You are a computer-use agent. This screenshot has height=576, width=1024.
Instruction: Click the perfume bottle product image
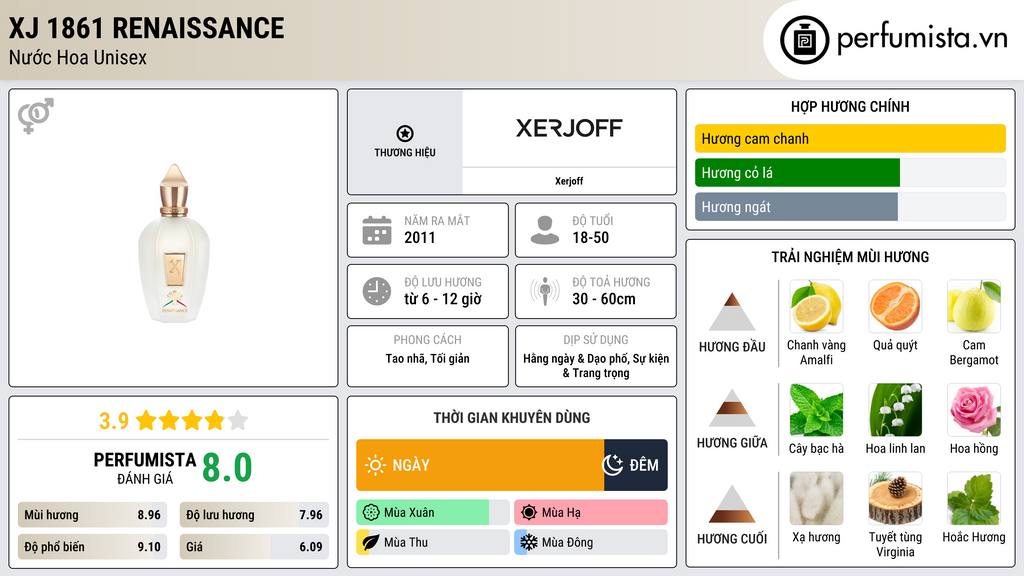pyautogui.click(x=174, y=244)
